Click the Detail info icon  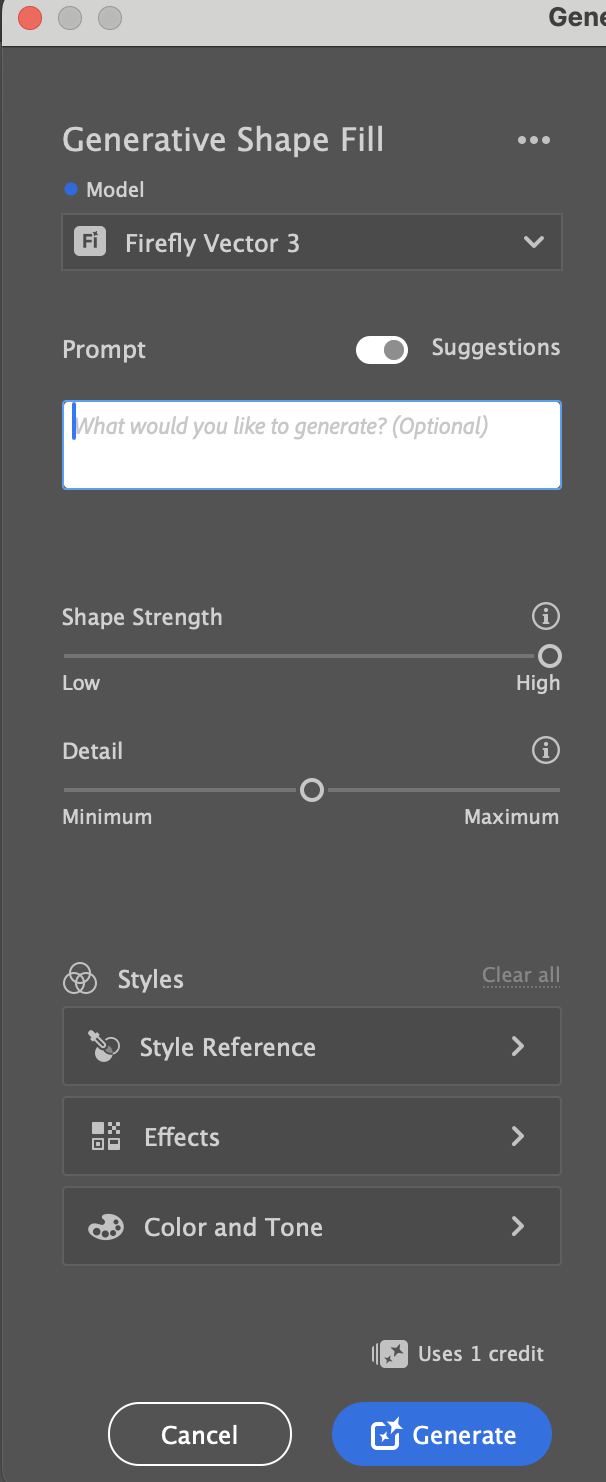click(546, 750)
